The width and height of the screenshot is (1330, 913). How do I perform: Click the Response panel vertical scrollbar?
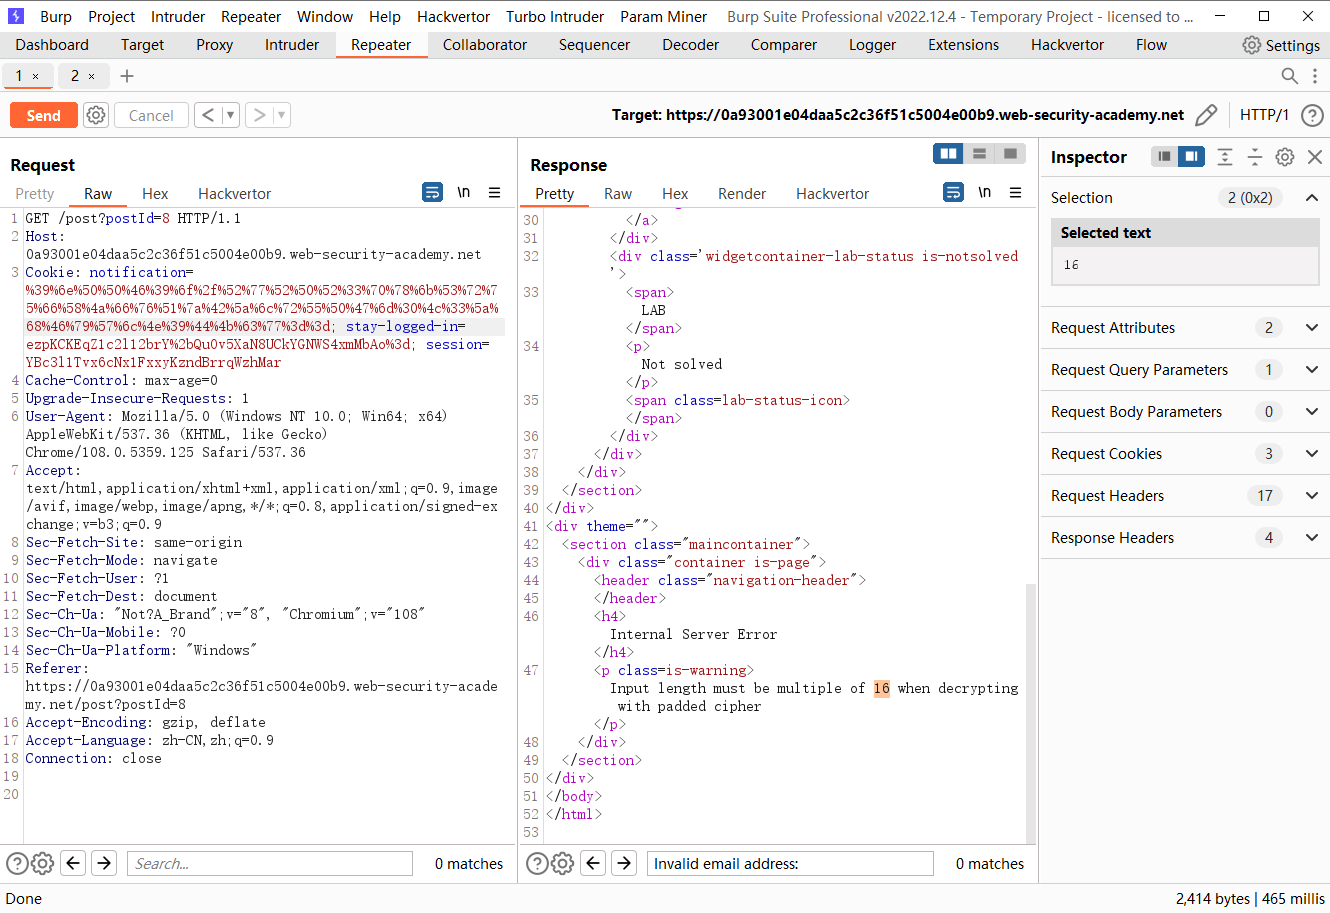(1031, 712)
